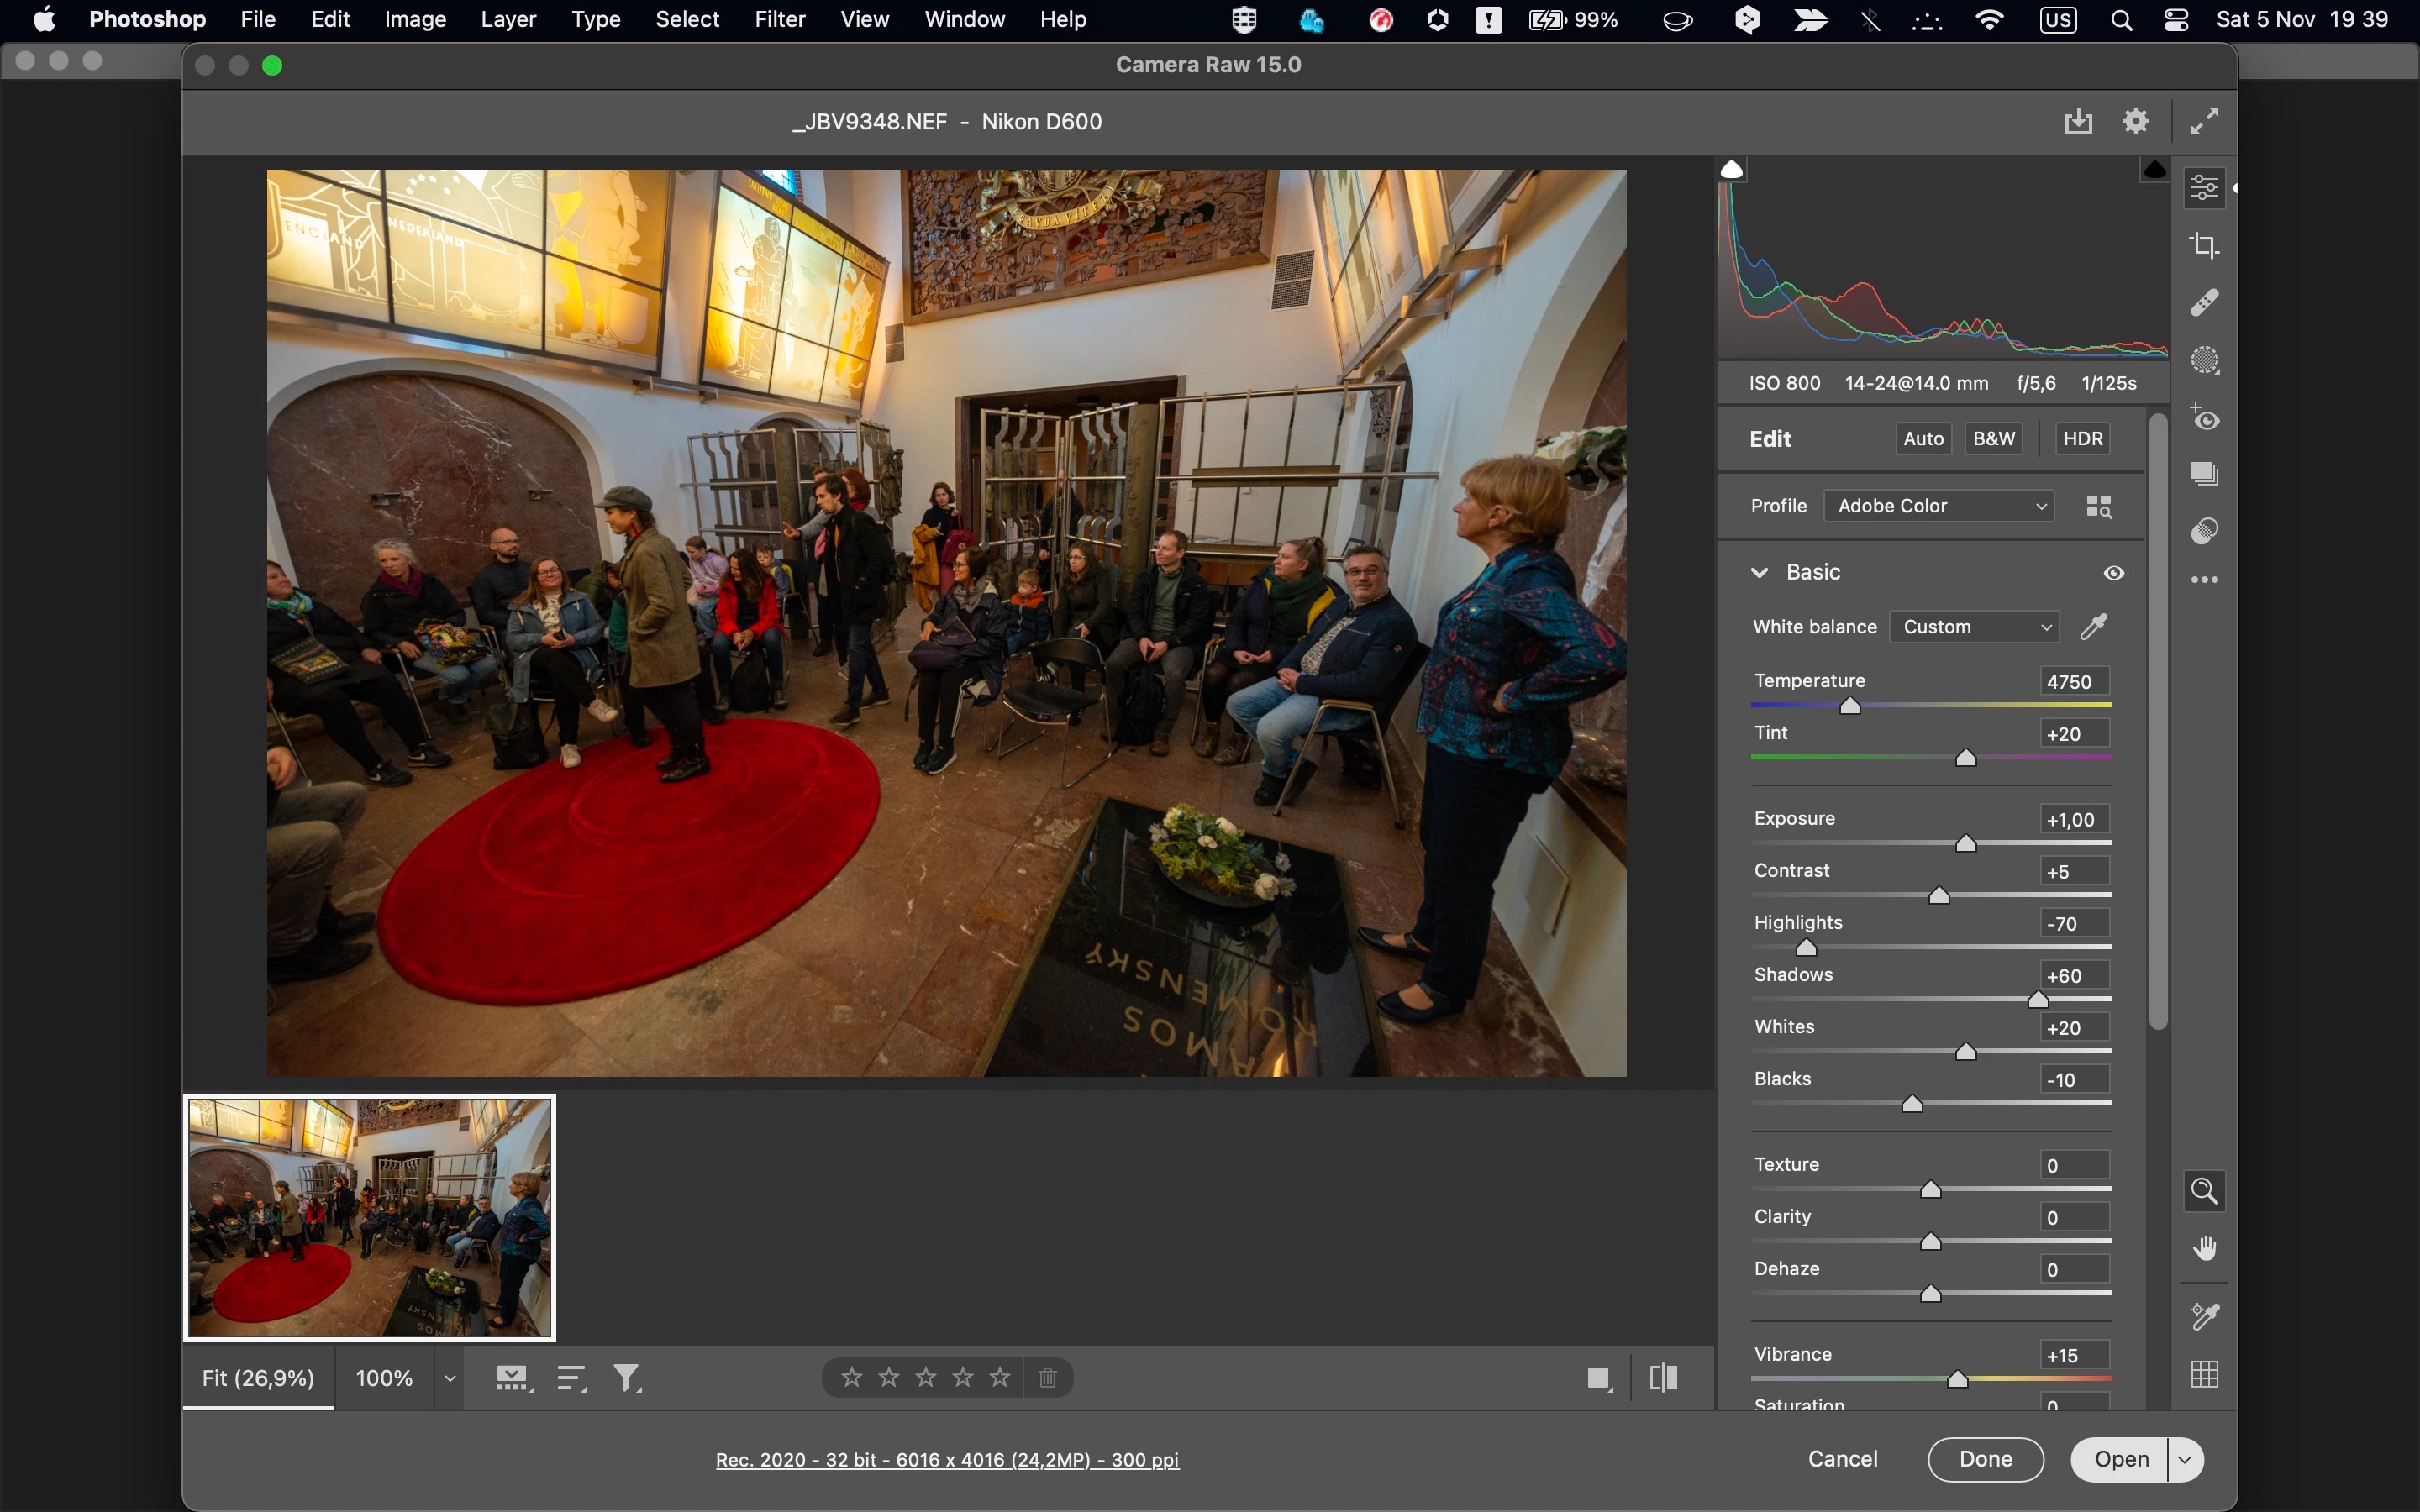
Task: Toggle Basic panel visibility eye icon
Action: click(x=2113, y=573)
